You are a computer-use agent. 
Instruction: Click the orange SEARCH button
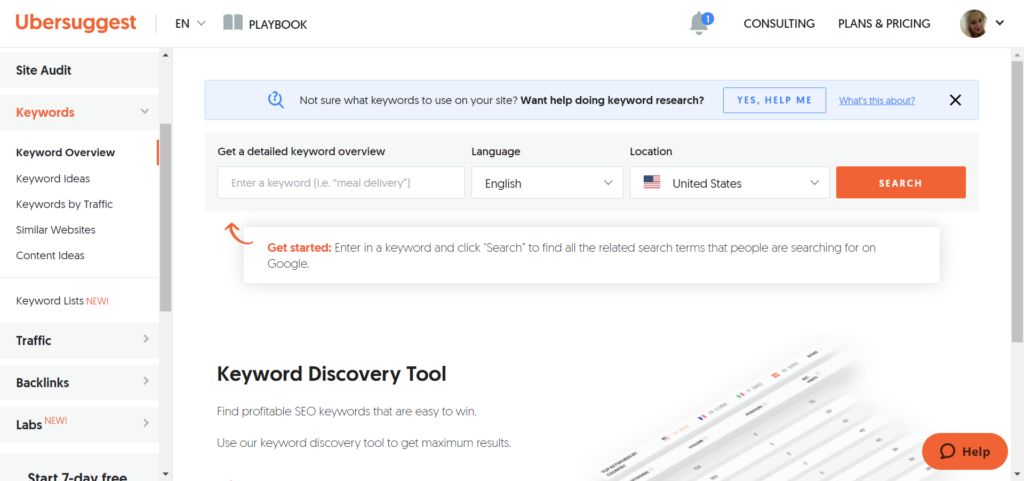901,183
